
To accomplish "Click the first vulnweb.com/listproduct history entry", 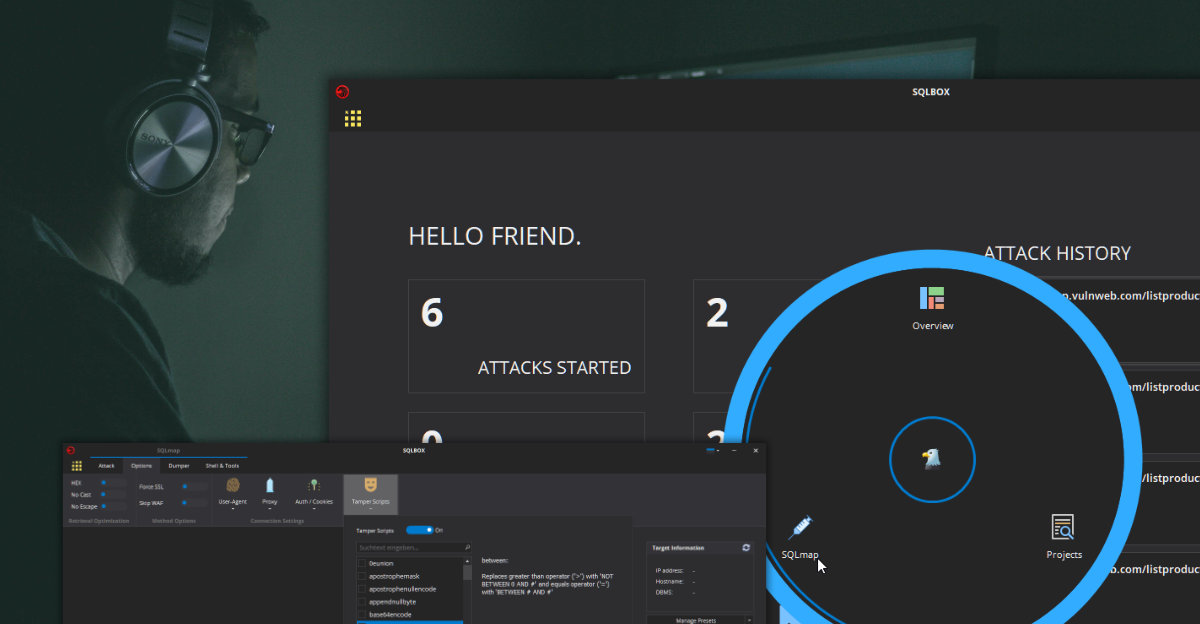I will pos(1130,296).
